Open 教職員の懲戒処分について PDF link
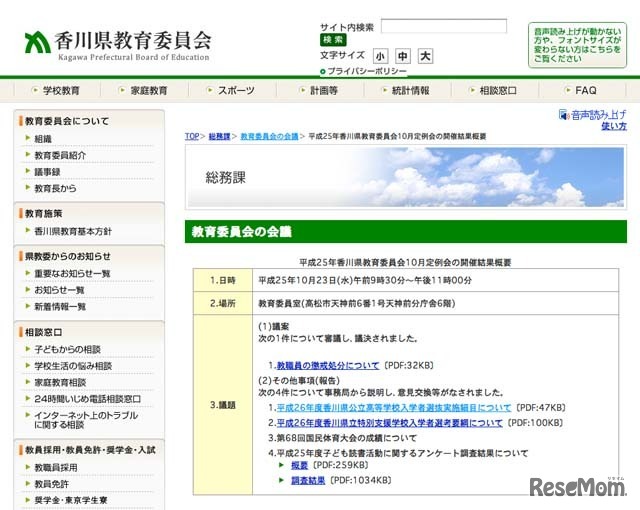This screenshot has height=510, width=640. coord(328,366)
